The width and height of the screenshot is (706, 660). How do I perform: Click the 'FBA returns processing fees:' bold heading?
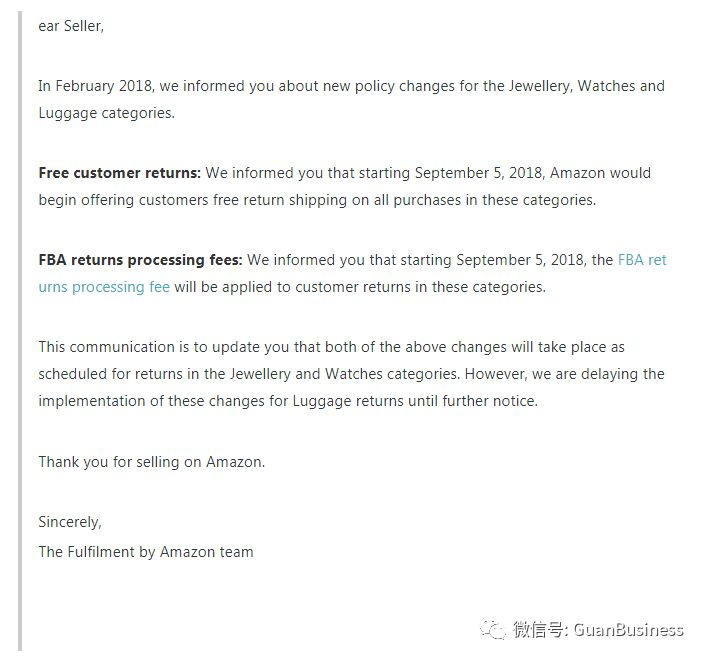click(140, 260)
